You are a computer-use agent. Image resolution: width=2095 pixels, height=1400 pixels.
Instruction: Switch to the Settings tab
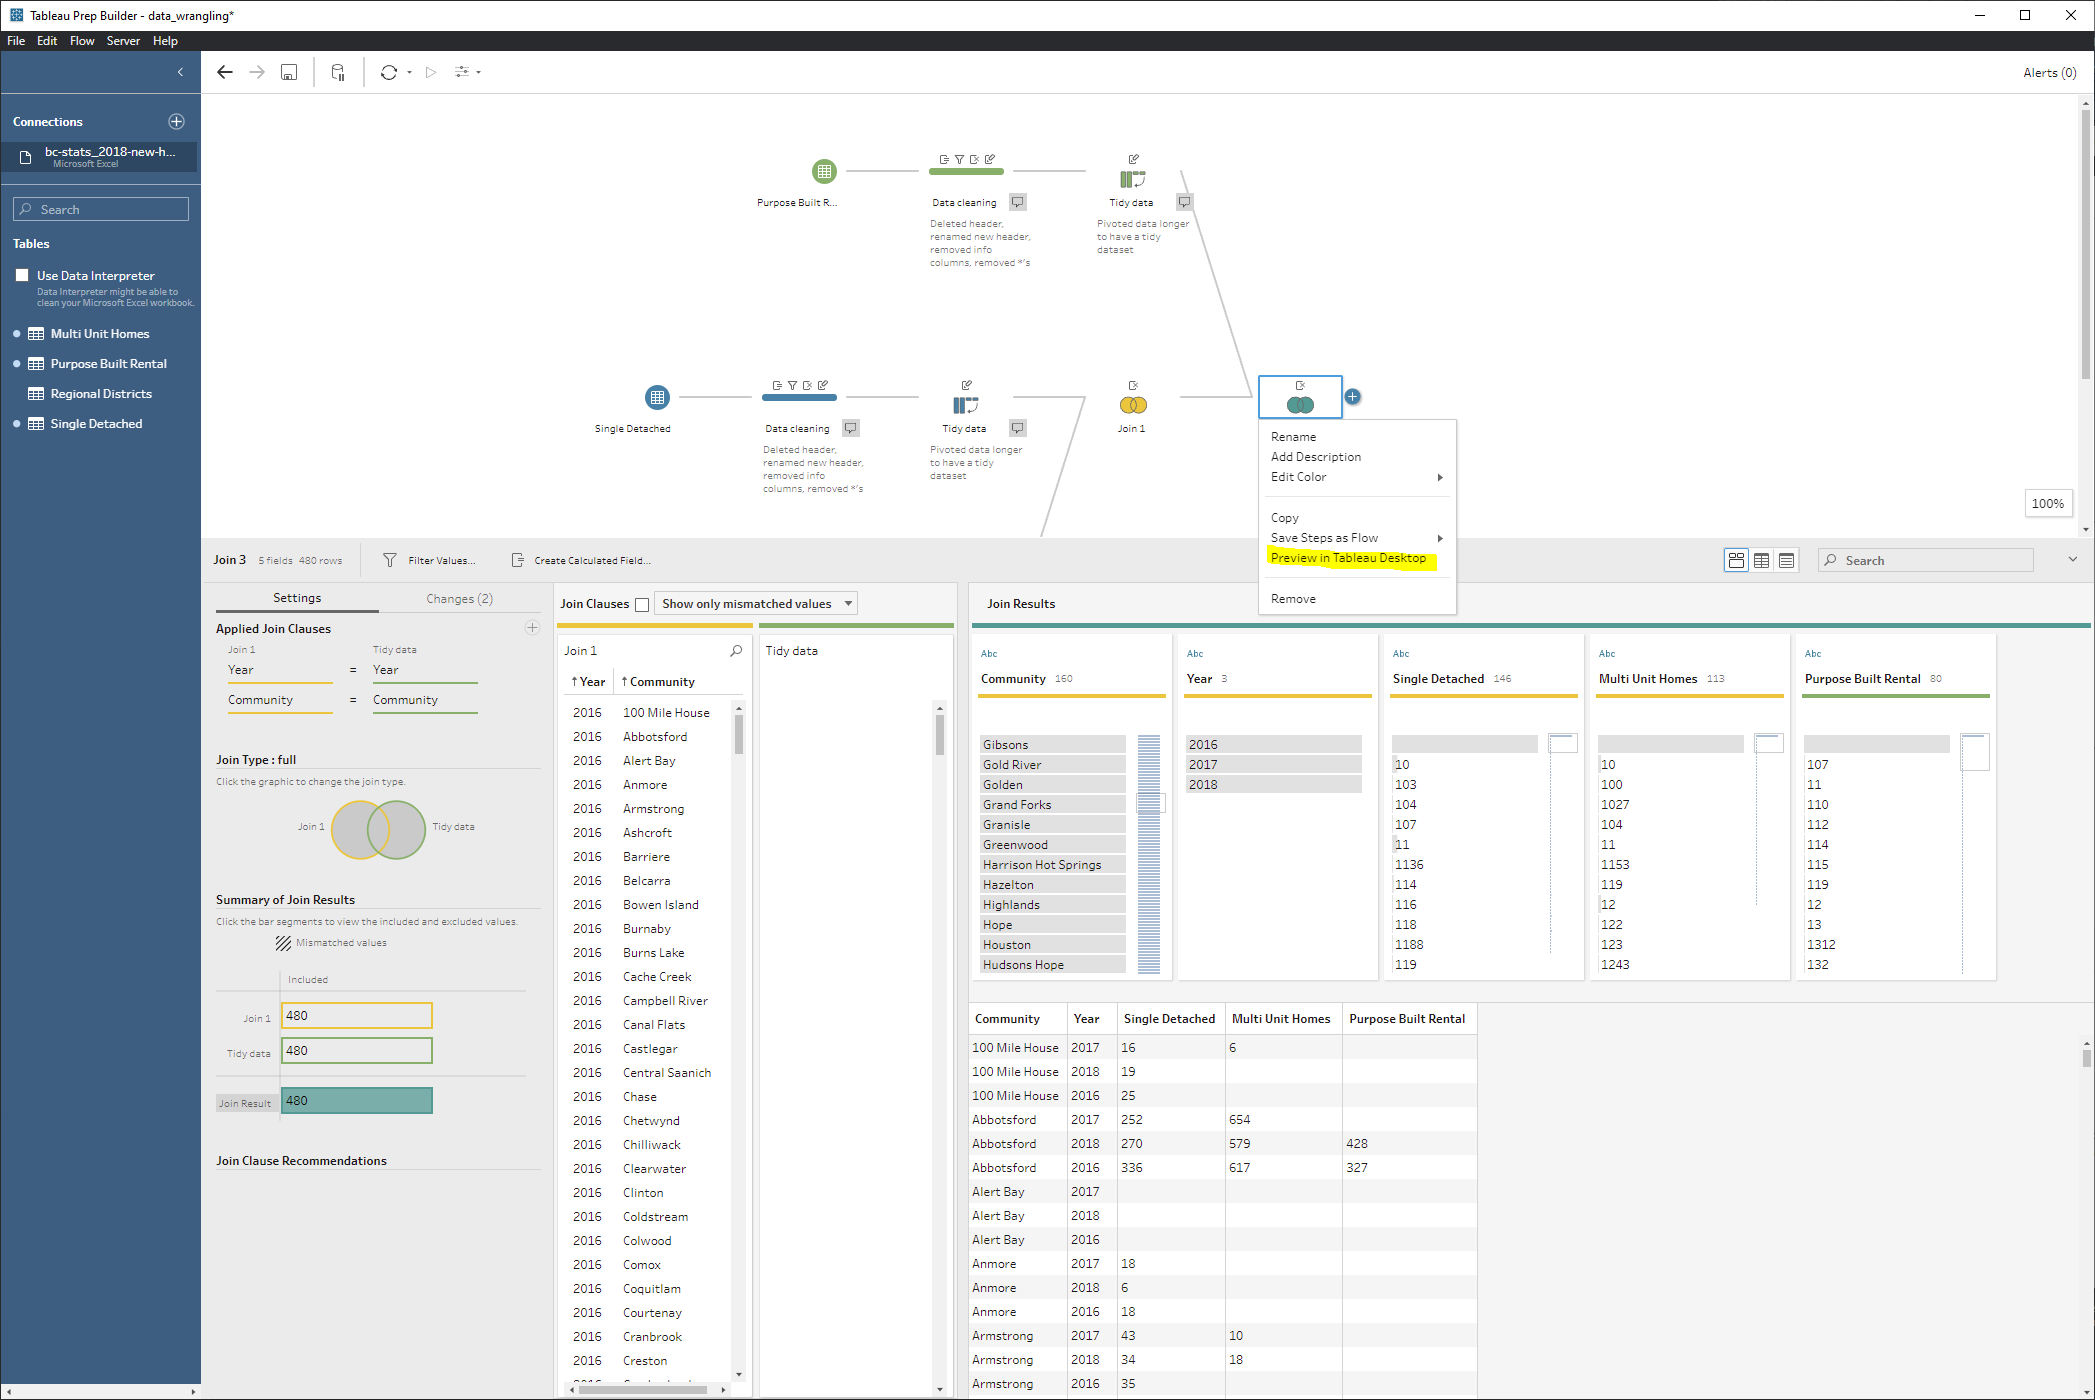point(297,598)
